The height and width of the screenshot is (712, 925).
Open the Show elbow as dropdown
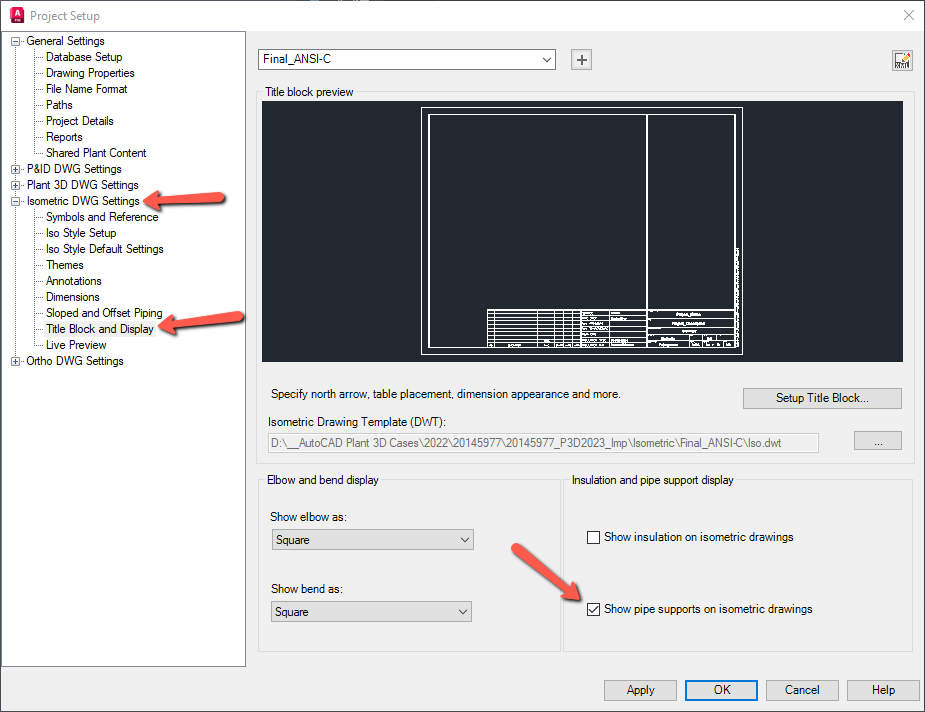466,539
